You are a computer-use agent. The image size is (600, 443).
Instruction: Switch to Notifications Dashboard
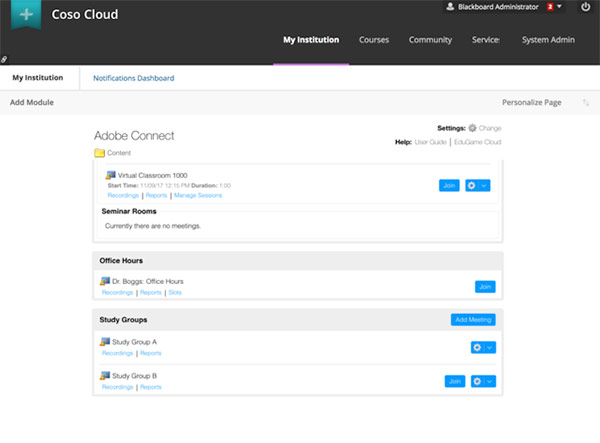(x=134, y=78)
